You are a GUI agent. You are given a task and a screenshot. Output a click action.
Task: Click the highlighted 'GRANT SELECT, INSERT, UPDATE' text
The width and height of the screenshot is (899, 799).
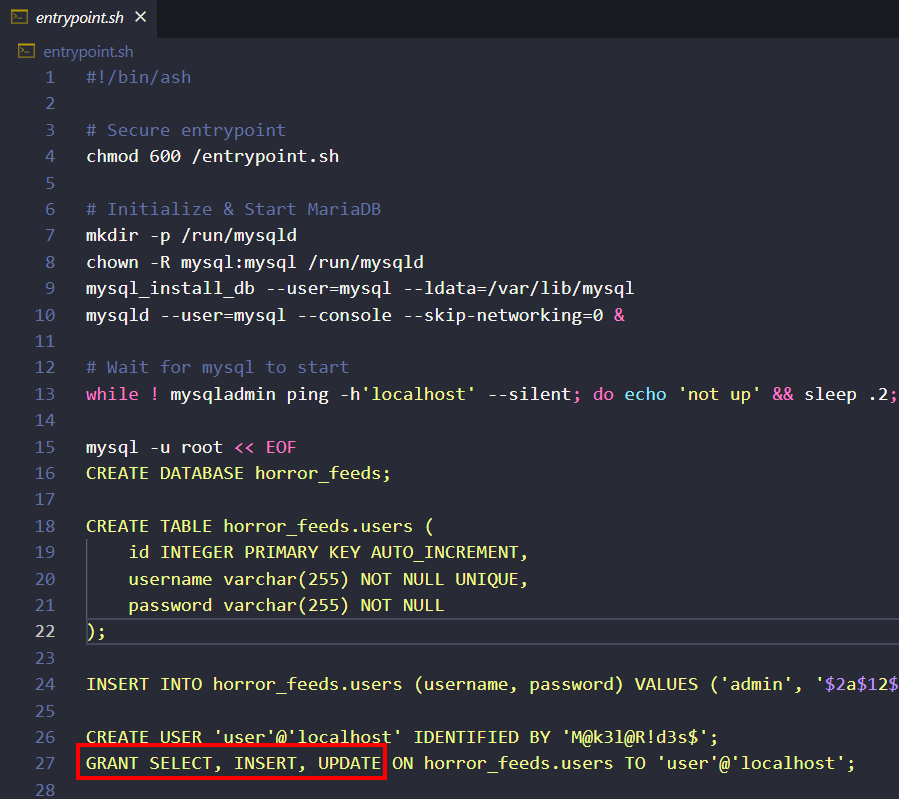point(233,763)
